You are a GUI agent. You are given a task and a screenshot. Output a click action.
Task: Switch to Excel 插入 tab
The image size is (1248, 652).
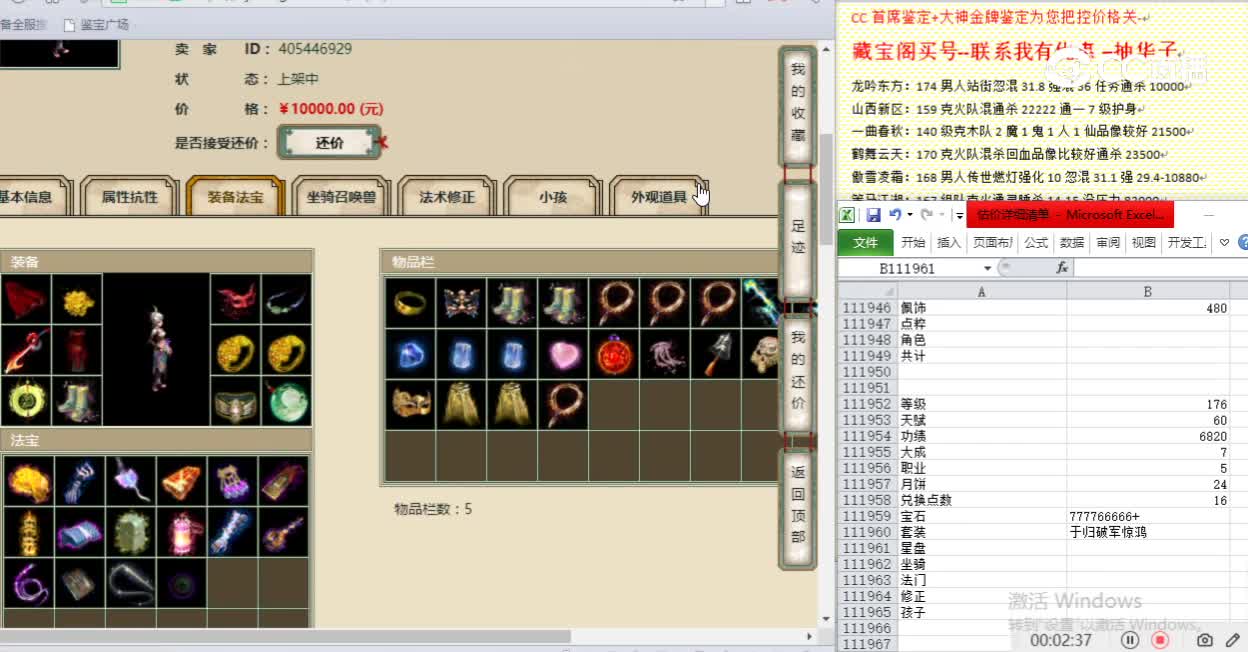coord(949,242)
